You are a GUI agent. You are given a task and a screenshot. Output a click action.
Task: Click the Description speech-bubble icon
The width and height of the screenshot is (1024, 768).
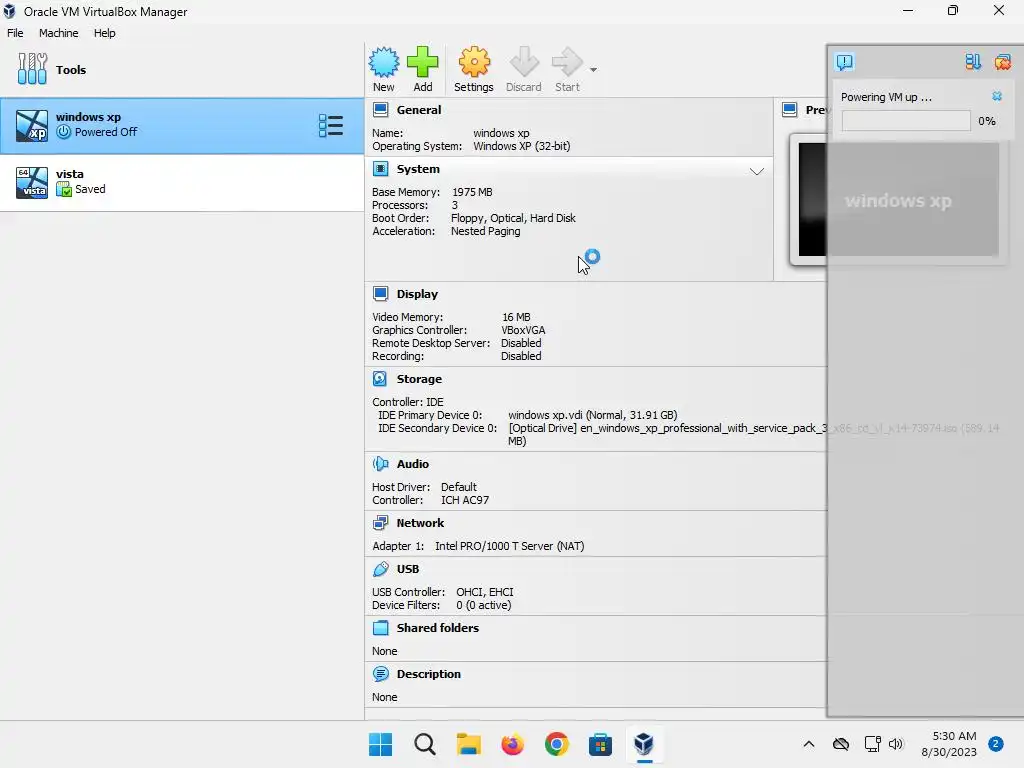tap(380, 674)
